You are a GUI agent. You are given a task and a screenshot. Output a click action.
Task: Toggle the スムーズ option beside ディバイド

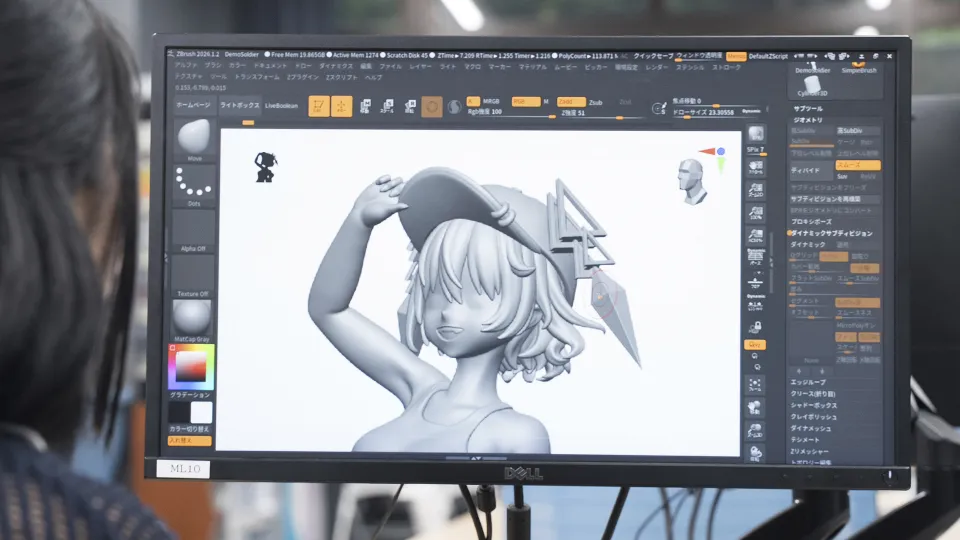click(x=858, y=165)
